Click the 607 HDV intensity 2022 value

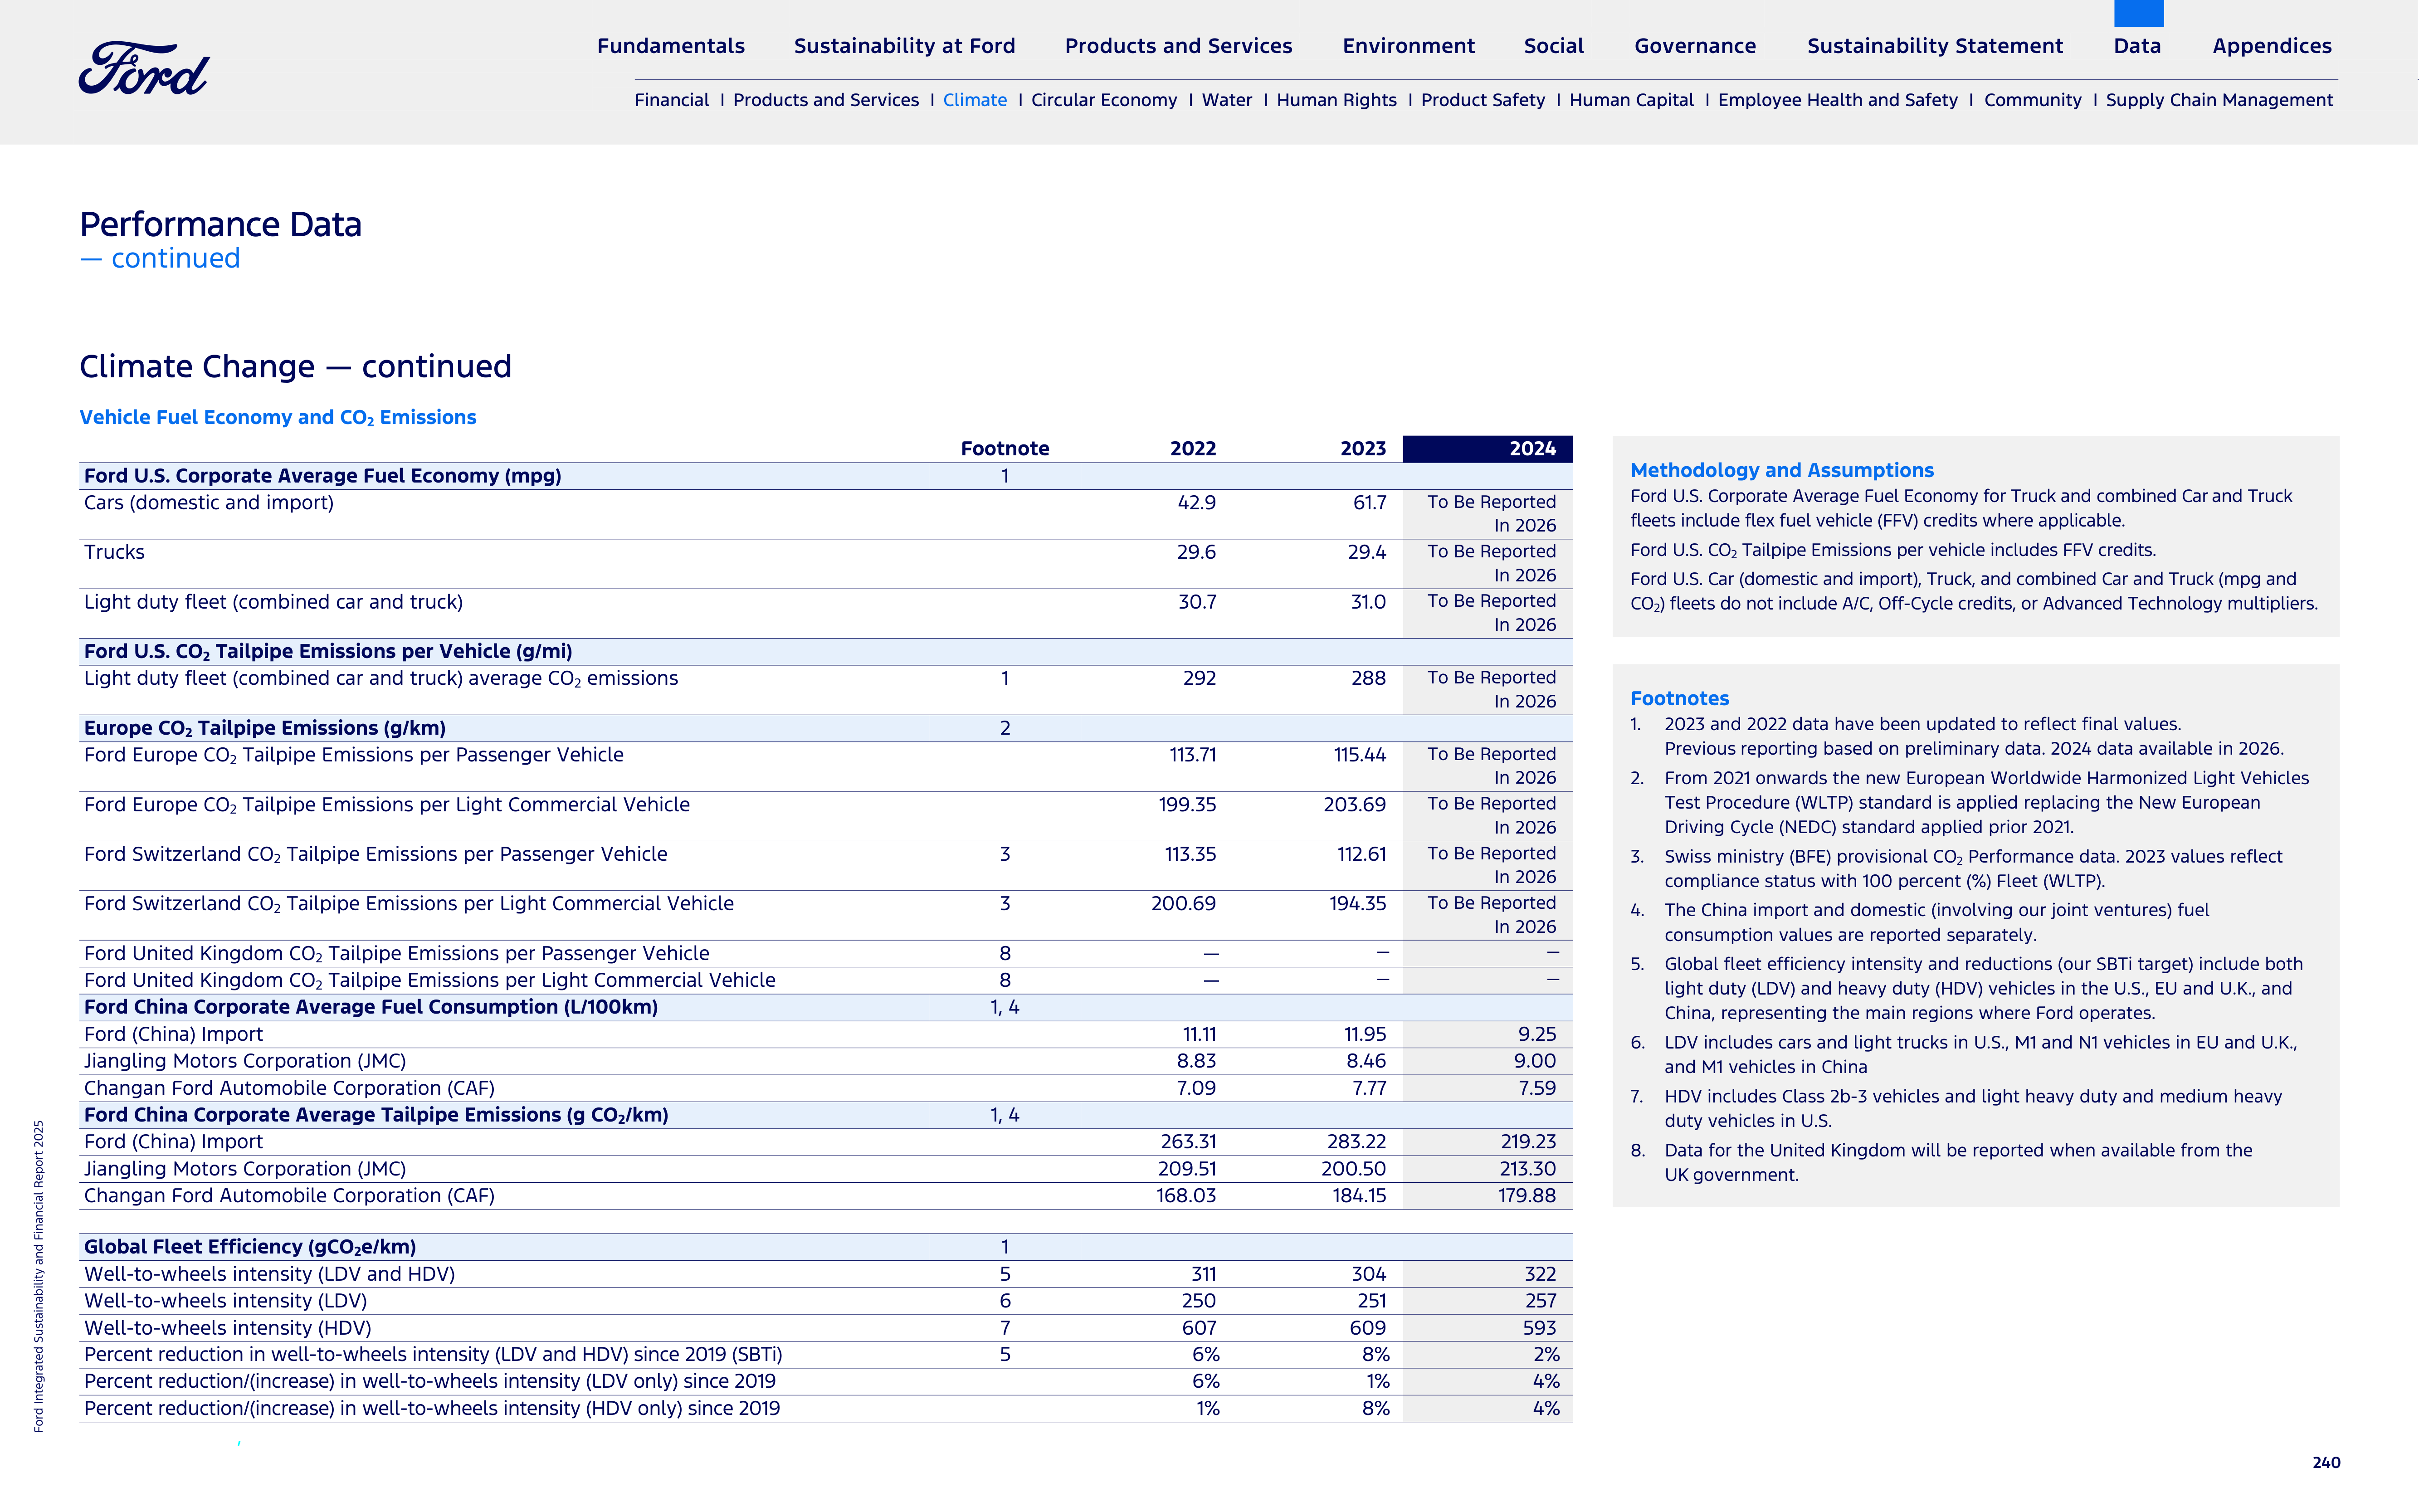point(1199,1328)
